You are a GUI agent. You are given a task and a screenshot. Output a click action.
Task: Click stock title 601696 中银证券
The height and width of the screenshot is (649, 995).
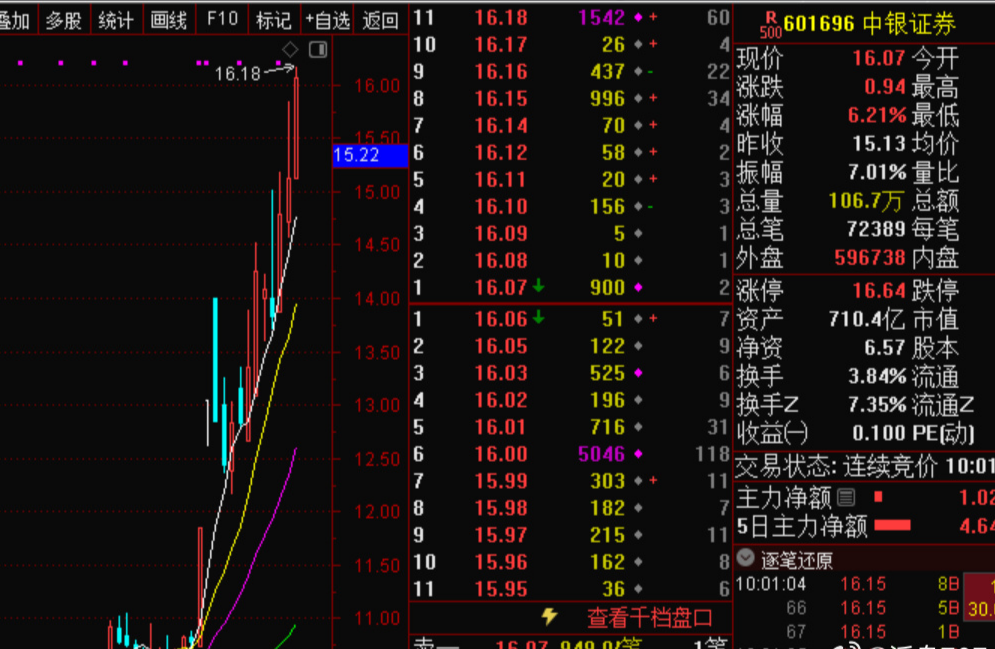tap(869, 23)
